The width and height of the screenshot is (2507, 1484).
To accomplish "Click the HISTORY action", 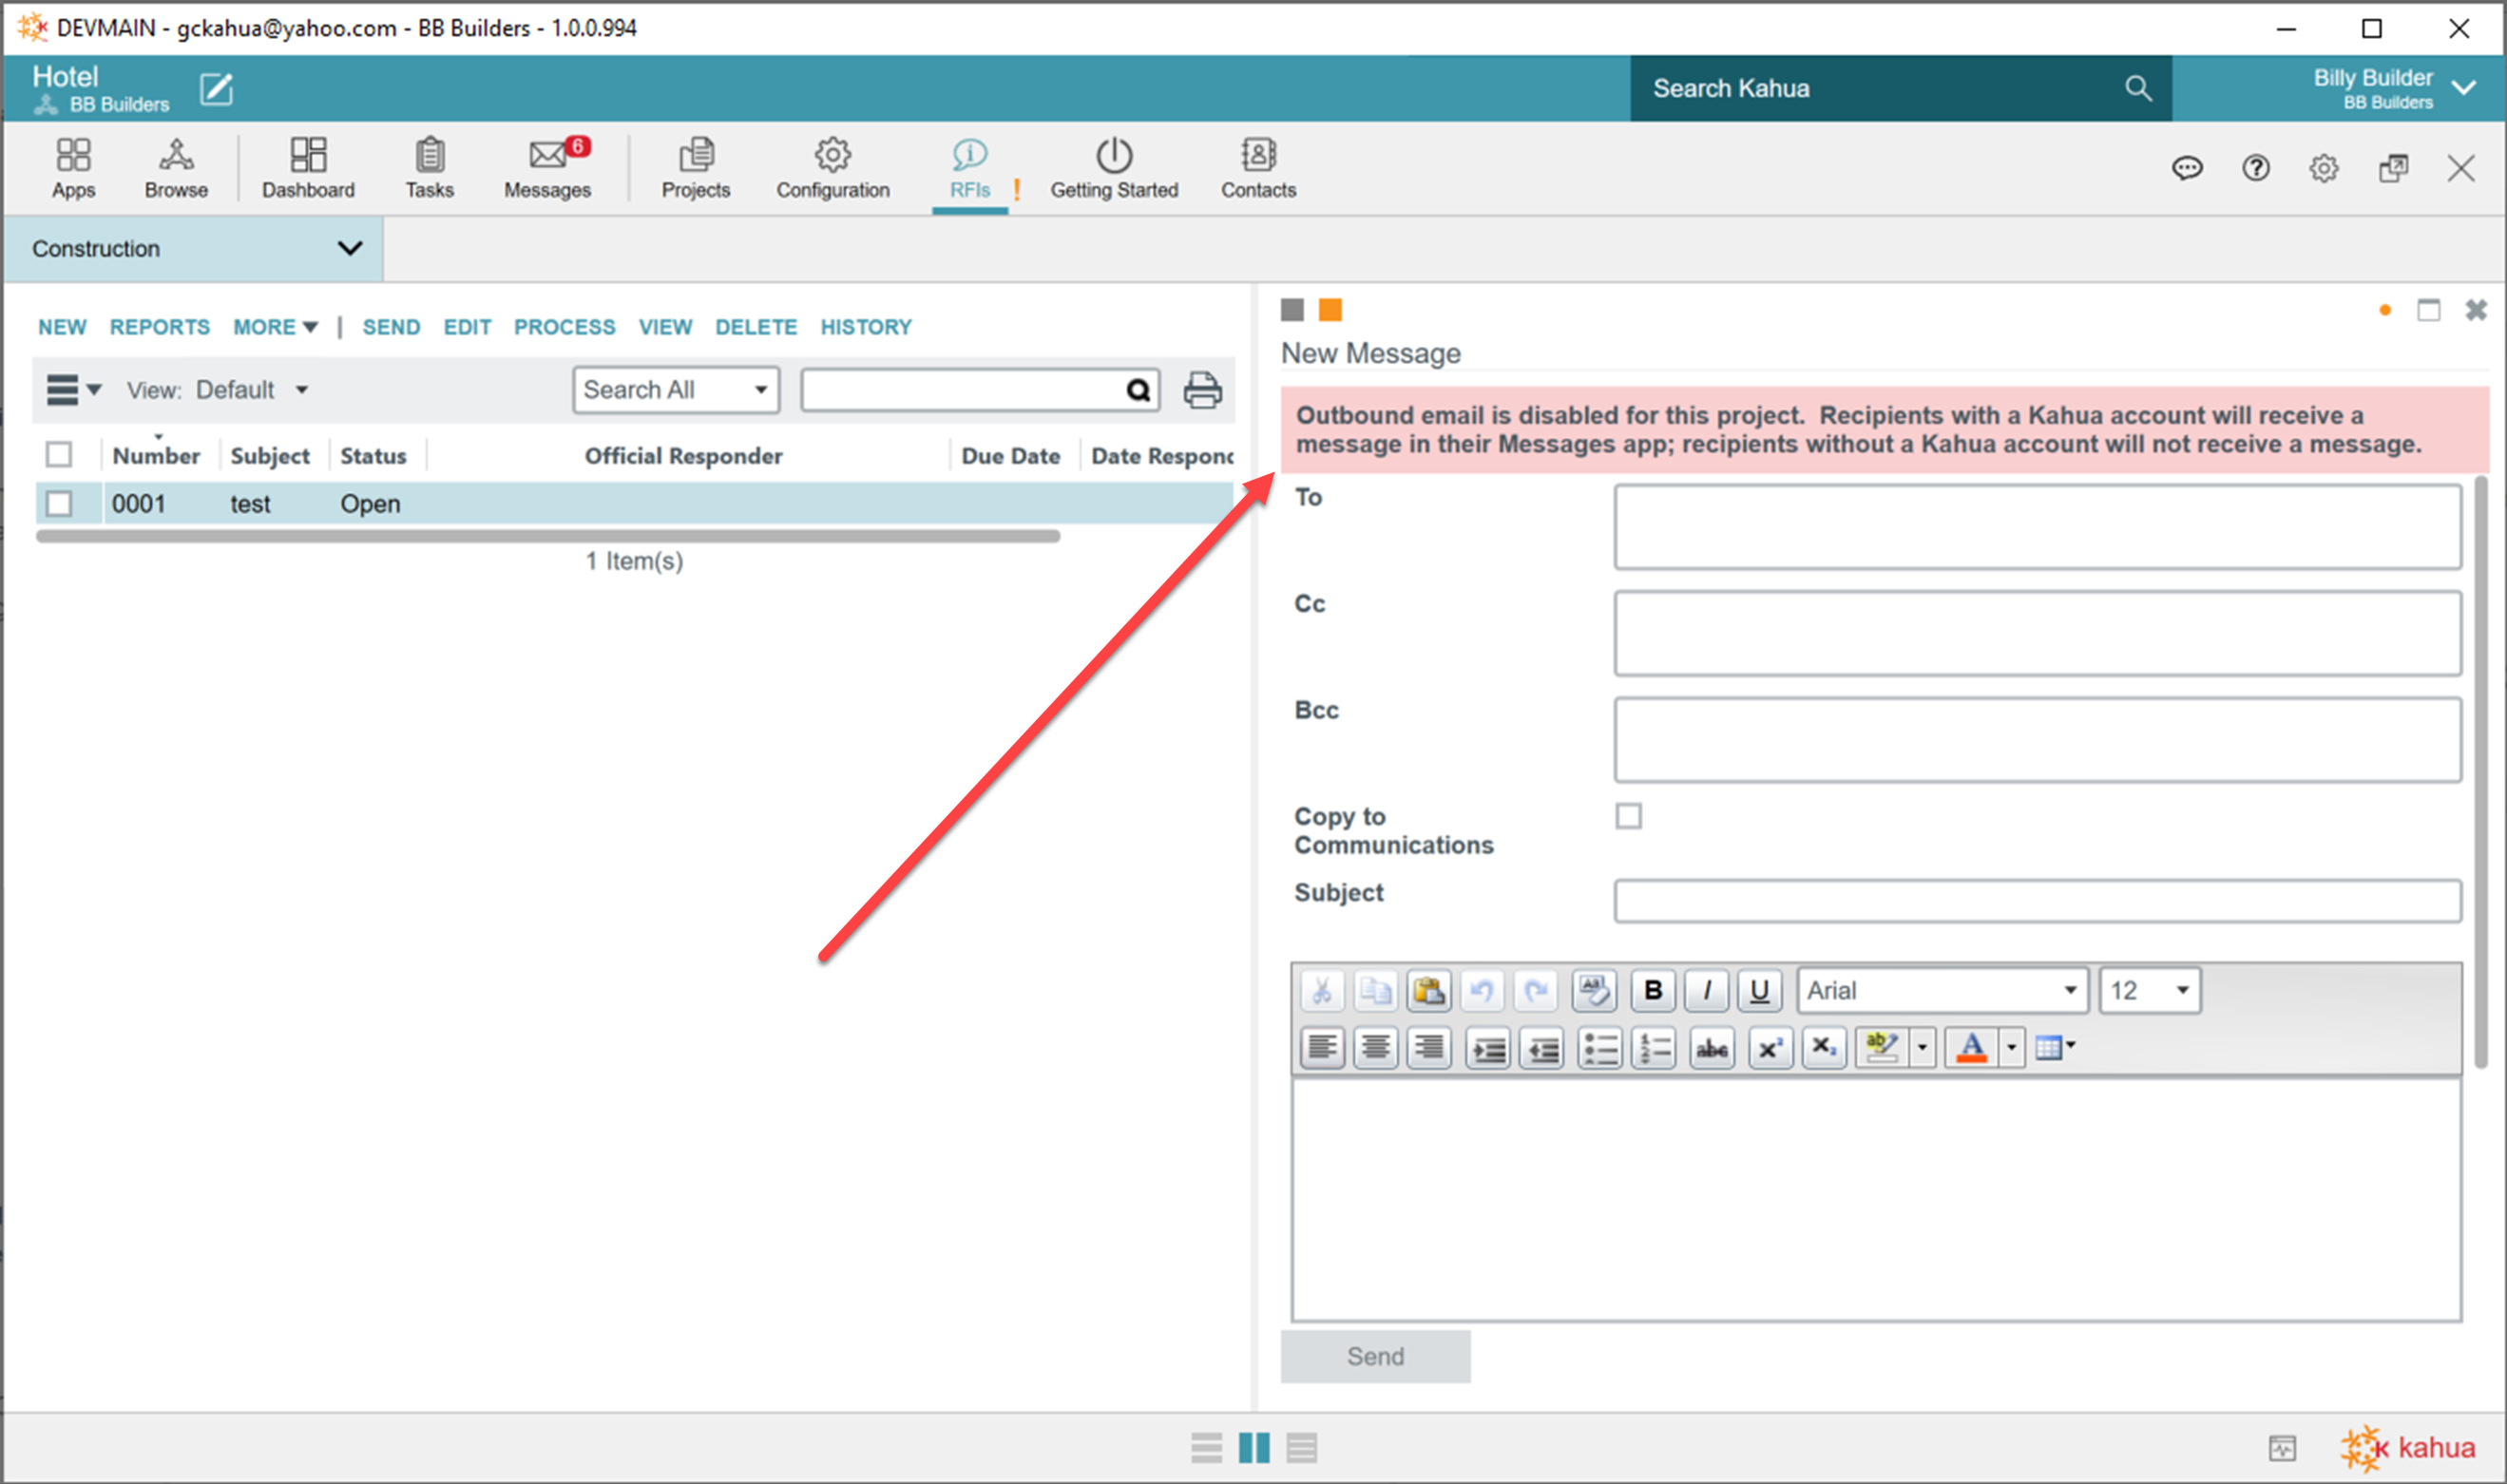I will coord(865,327).
